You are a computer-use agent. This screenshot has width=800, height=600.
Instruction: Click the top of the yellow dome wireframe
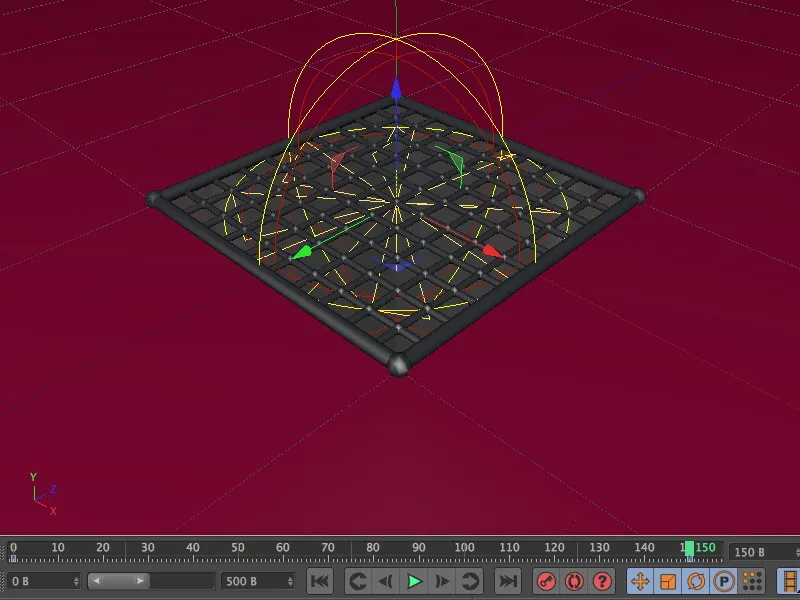396,37
